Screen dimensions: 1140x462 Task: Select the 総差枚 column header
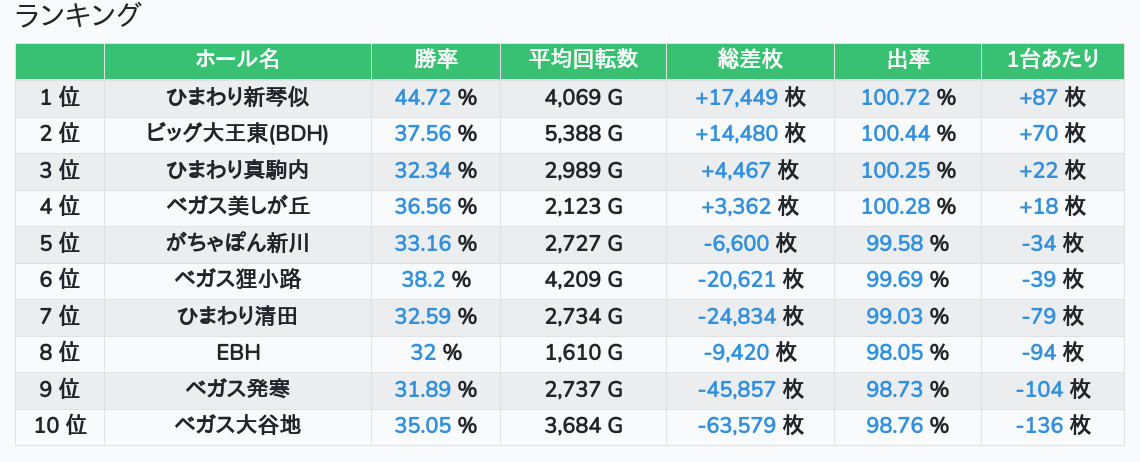pos(750,60)
